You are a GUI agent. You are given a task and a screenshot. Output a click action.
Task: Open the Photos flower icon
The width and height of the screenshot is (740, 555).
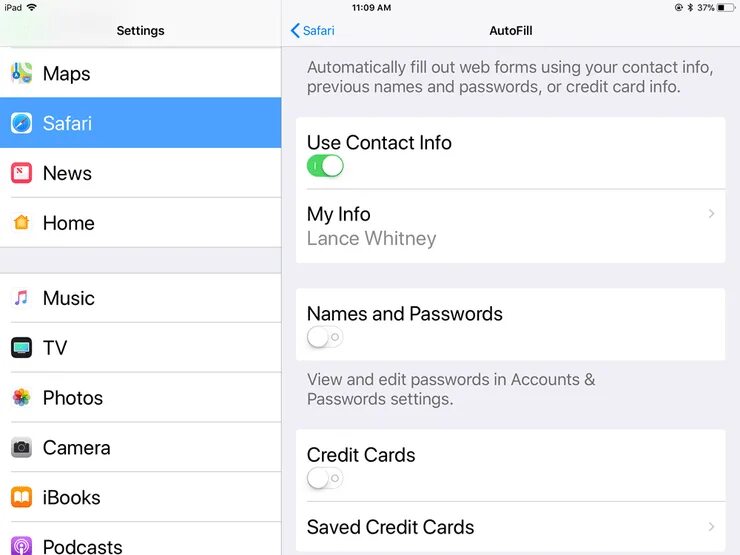(x=21, y=397)
